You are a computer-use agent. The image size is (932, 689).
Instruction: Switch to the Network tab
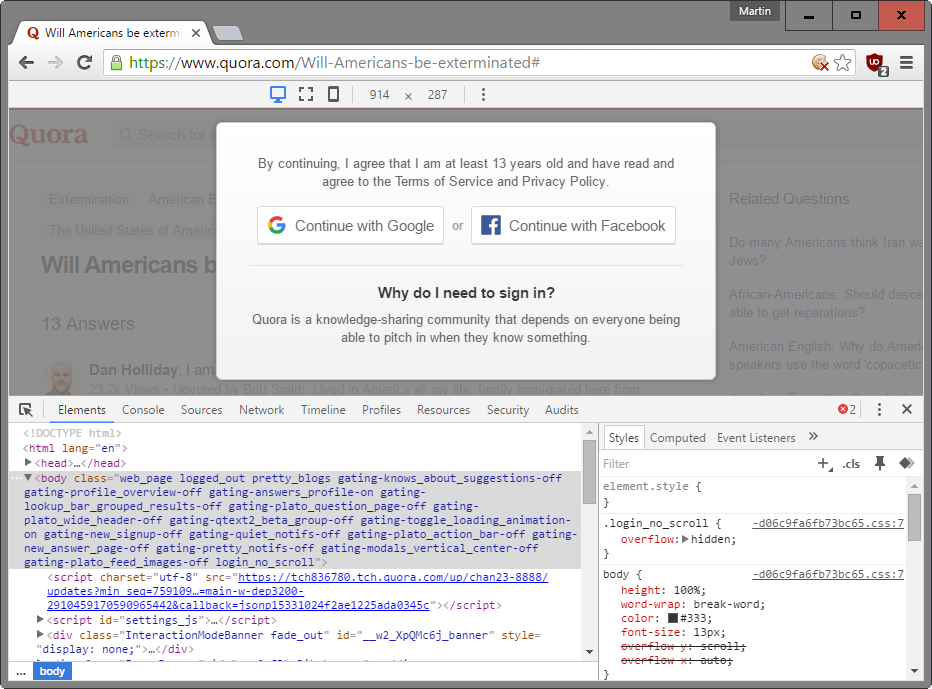(x=261, y=409)
